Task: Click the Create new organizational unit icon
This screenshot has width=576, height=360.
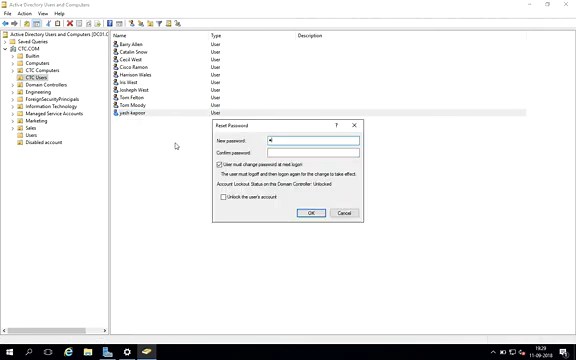Action: [150, 24]
